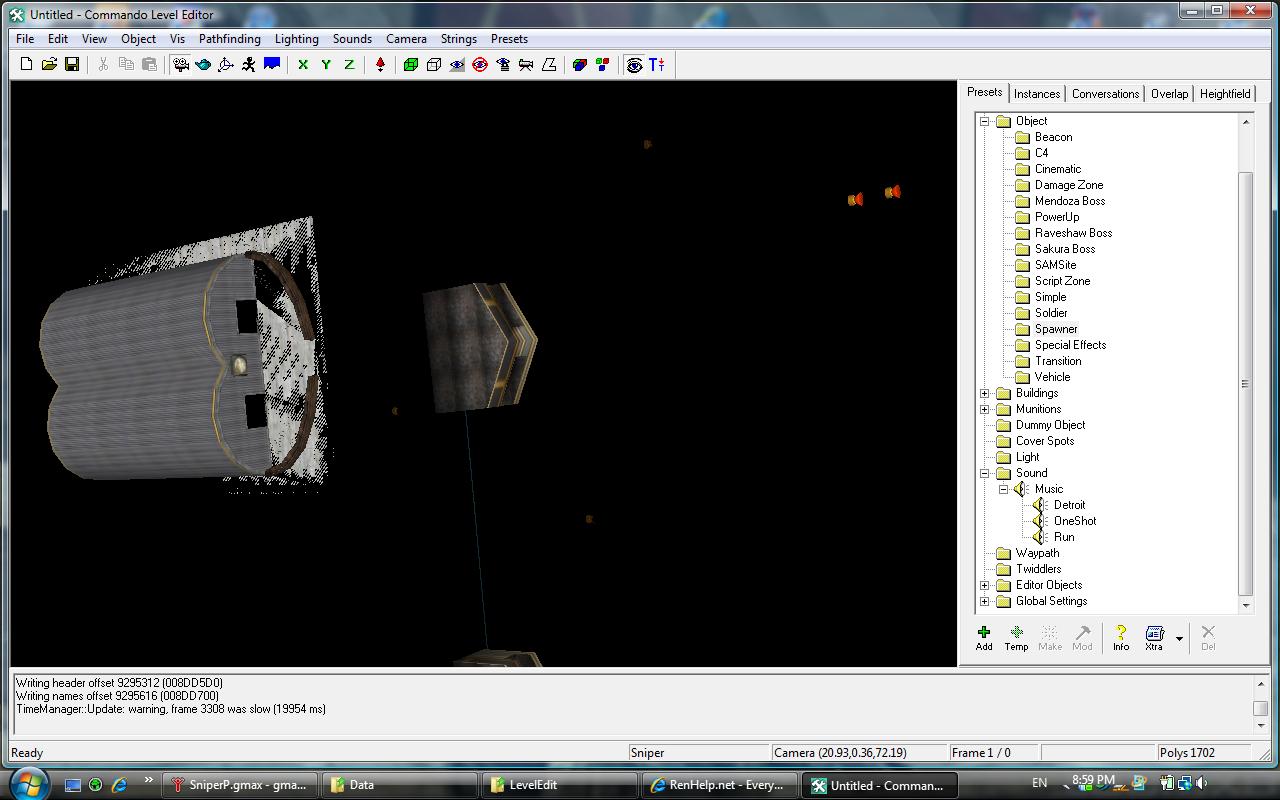Click the Info button
This screenshot has height=800, width=1280.
[x=1121, y=638]
